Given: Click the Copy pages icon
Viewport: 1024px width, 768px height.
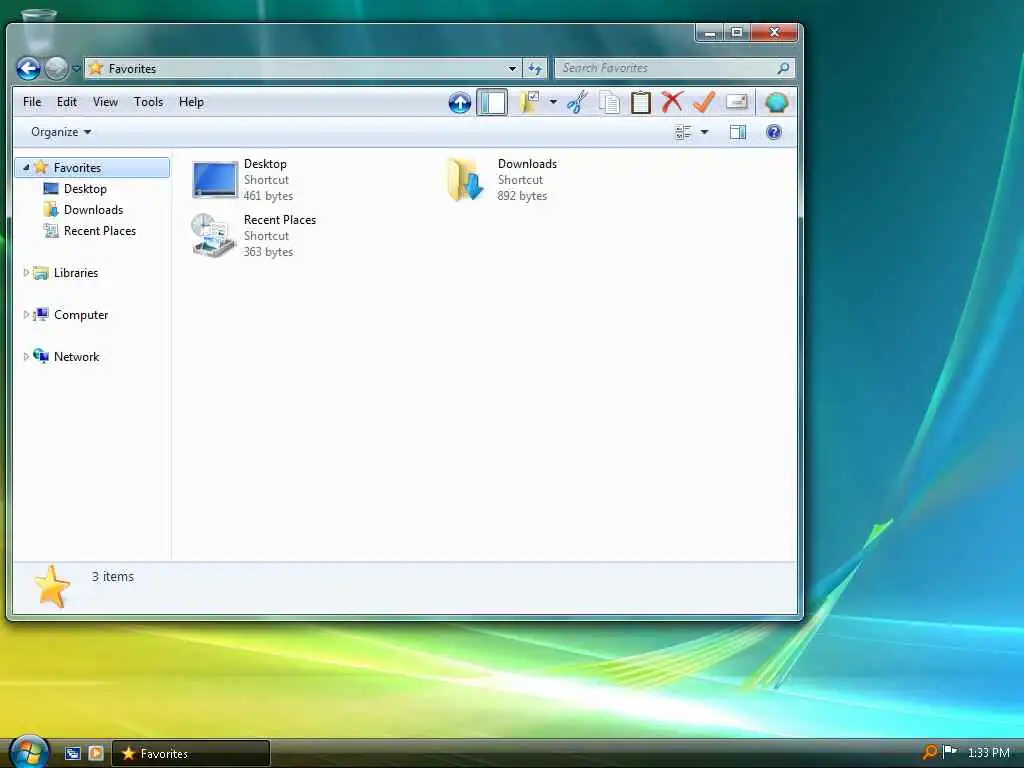Looking at the screenshot, I should pyautogui.click(x=609, y=103).
